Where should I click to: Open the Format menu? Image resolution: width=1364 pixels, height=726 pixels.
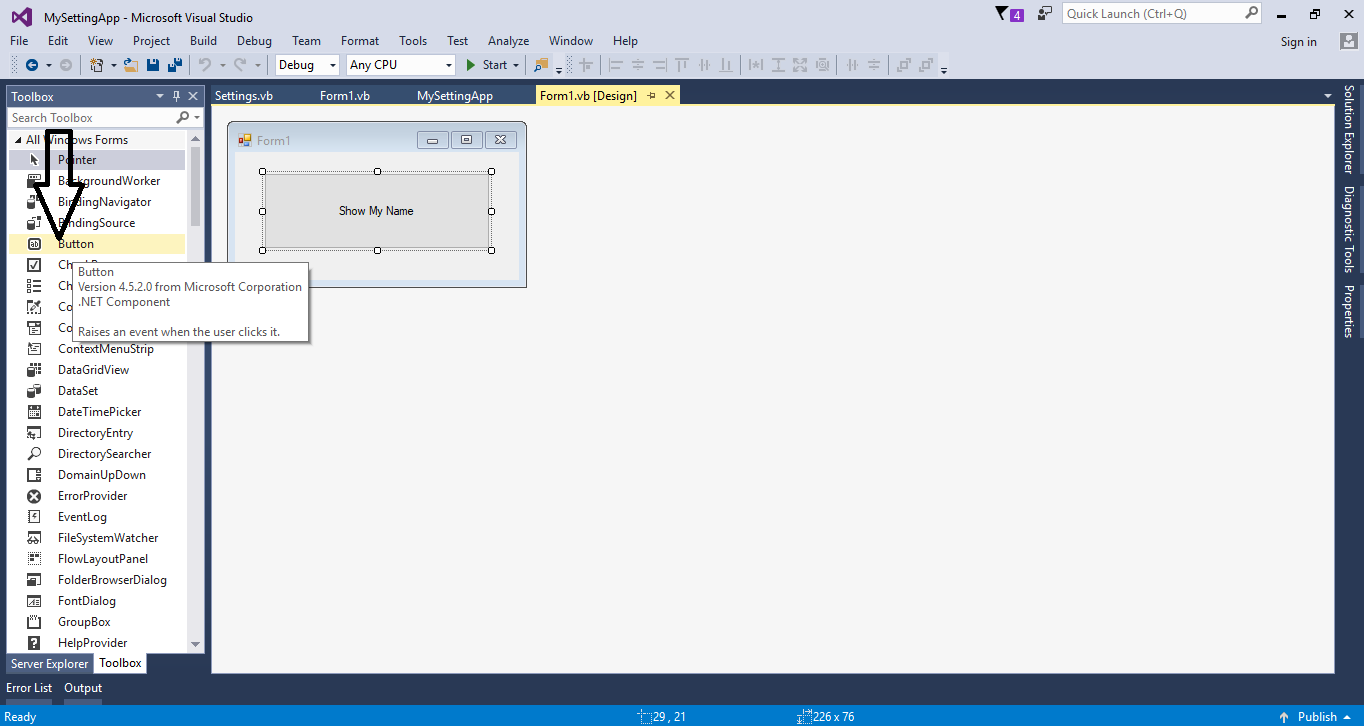(x=360, y=41)
